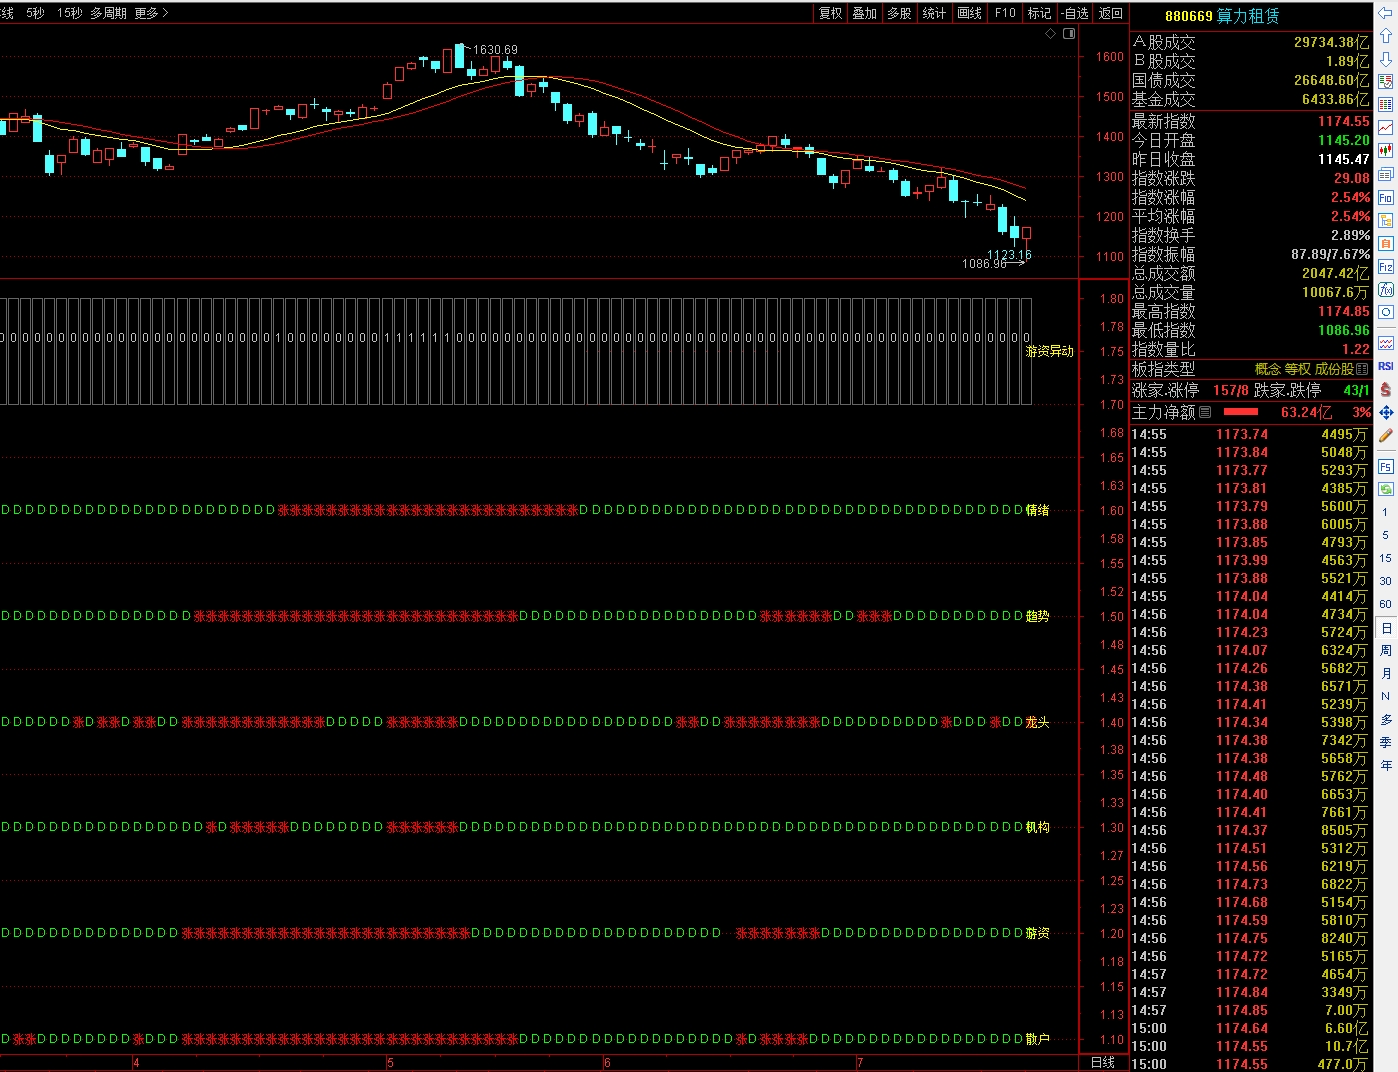Click the 概念 board type link

1268,369
